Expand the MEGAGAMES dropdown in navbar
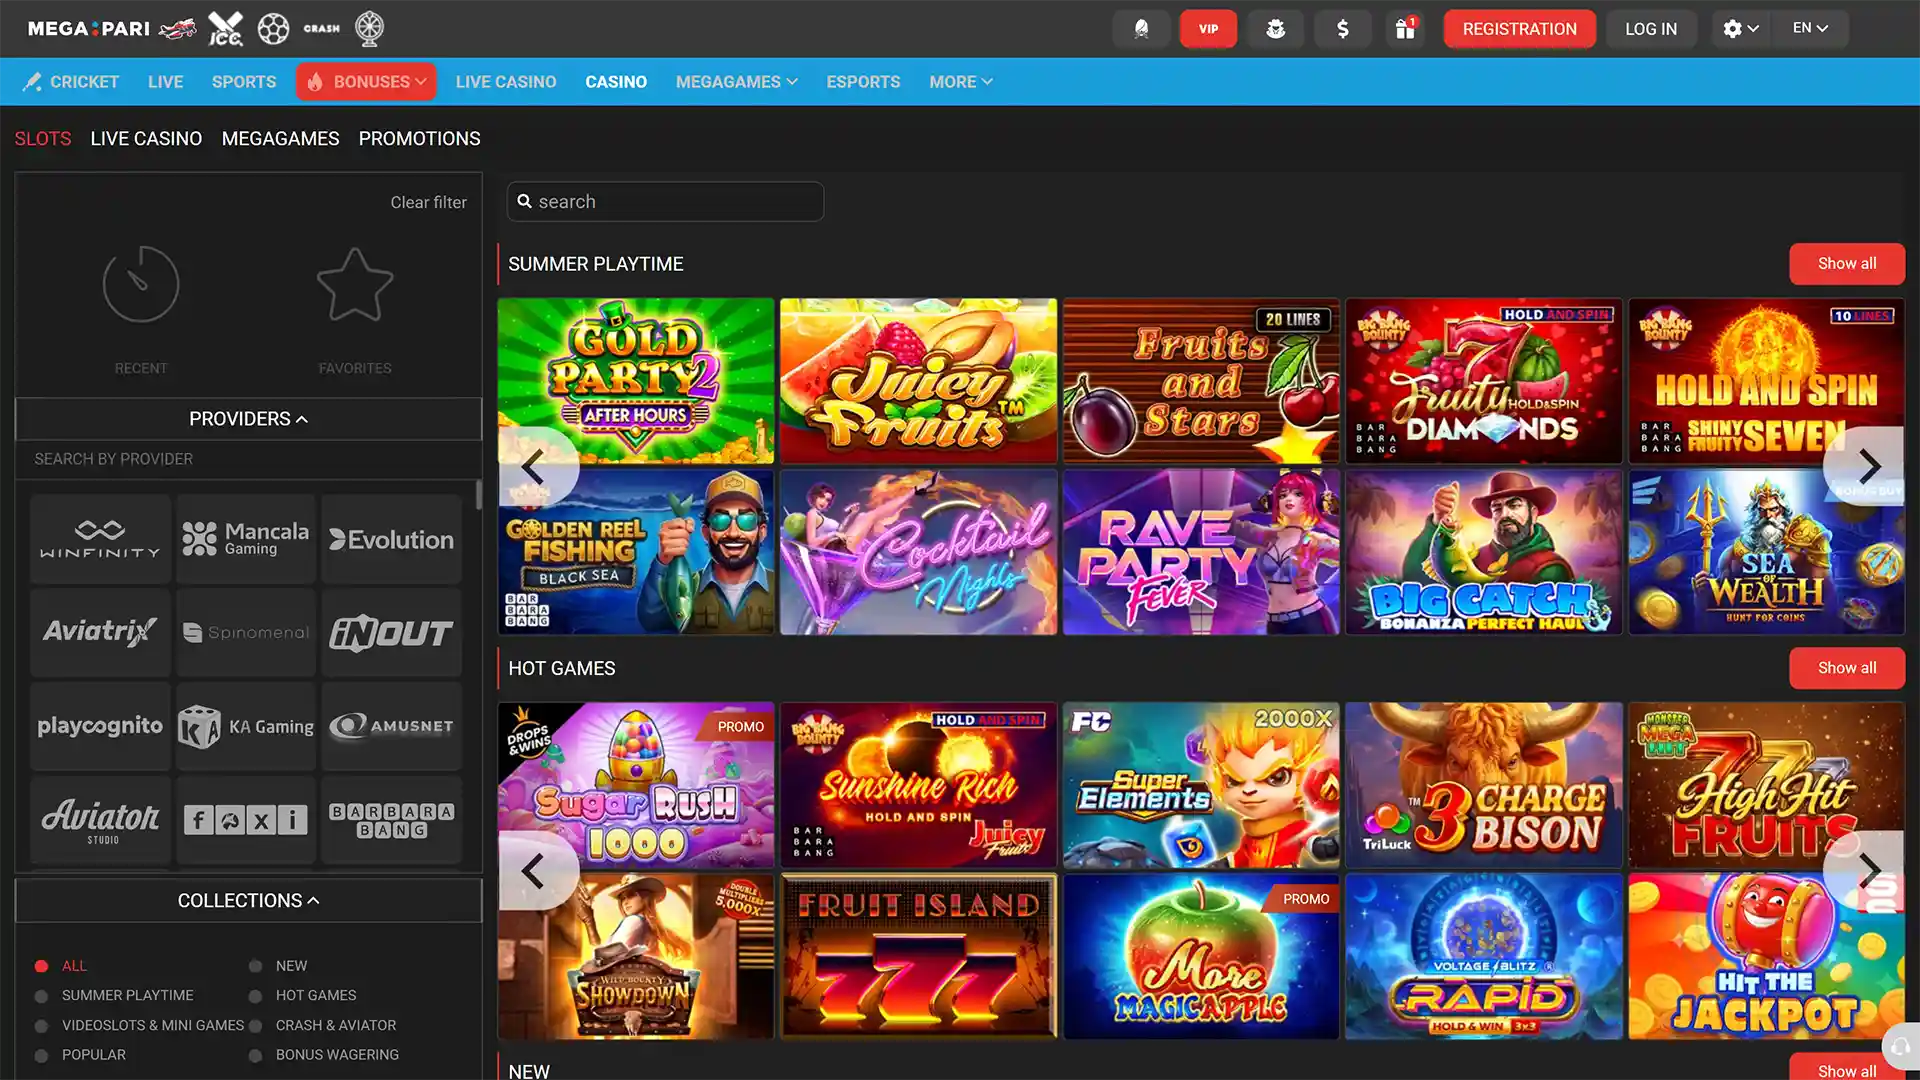 click(736, 82)
